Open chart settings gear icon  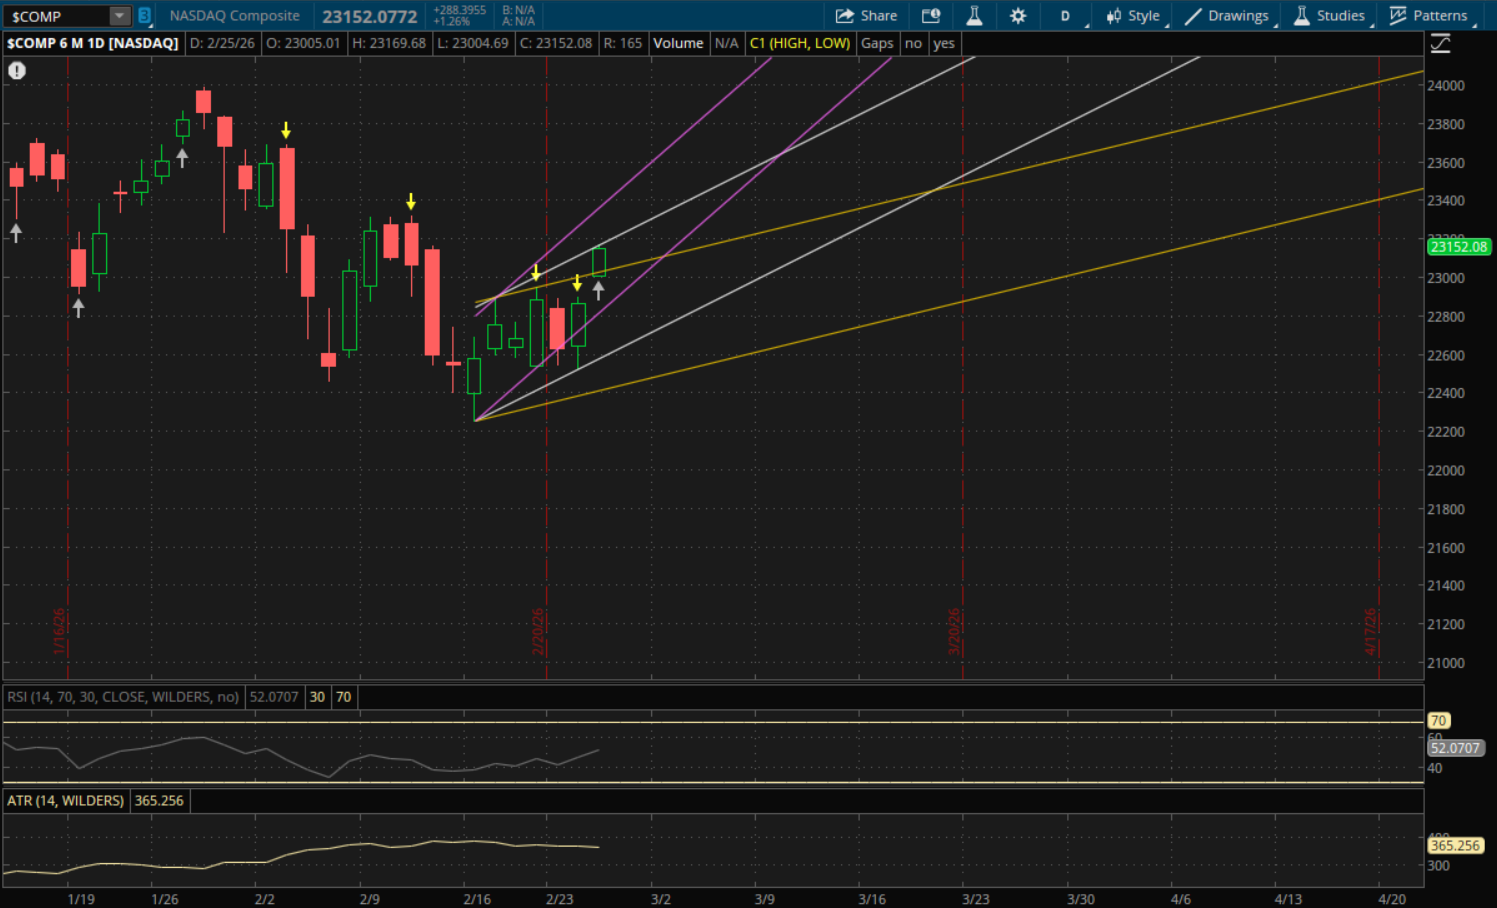[x=1018, y=15]
